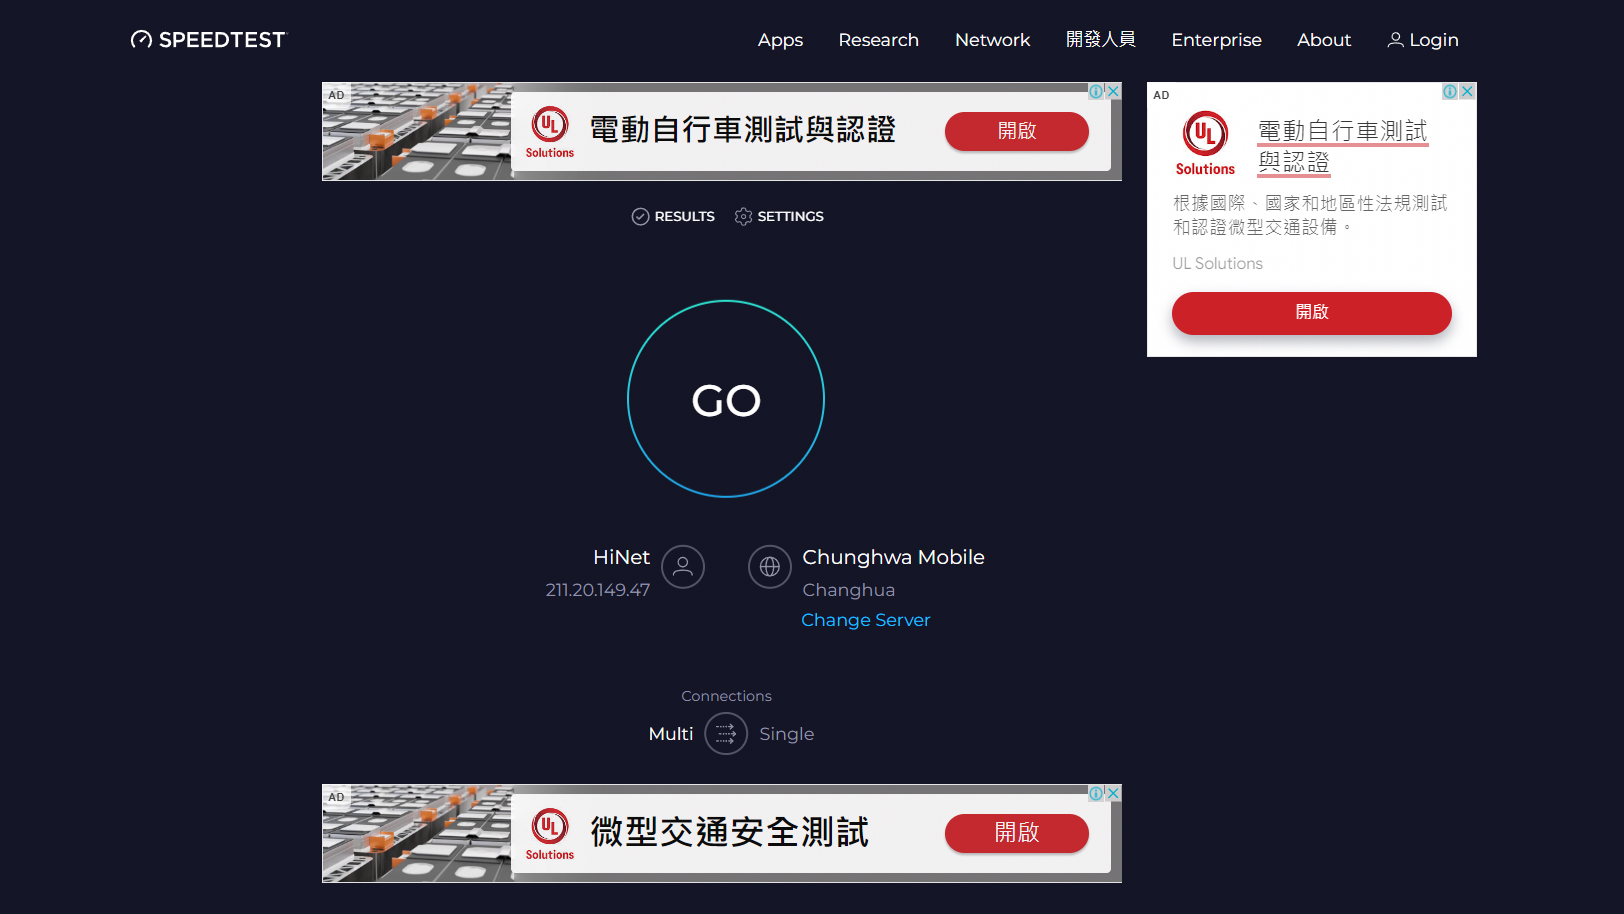
Task: Click the sidebar ad description text
Action: [x=1310, y=215]
